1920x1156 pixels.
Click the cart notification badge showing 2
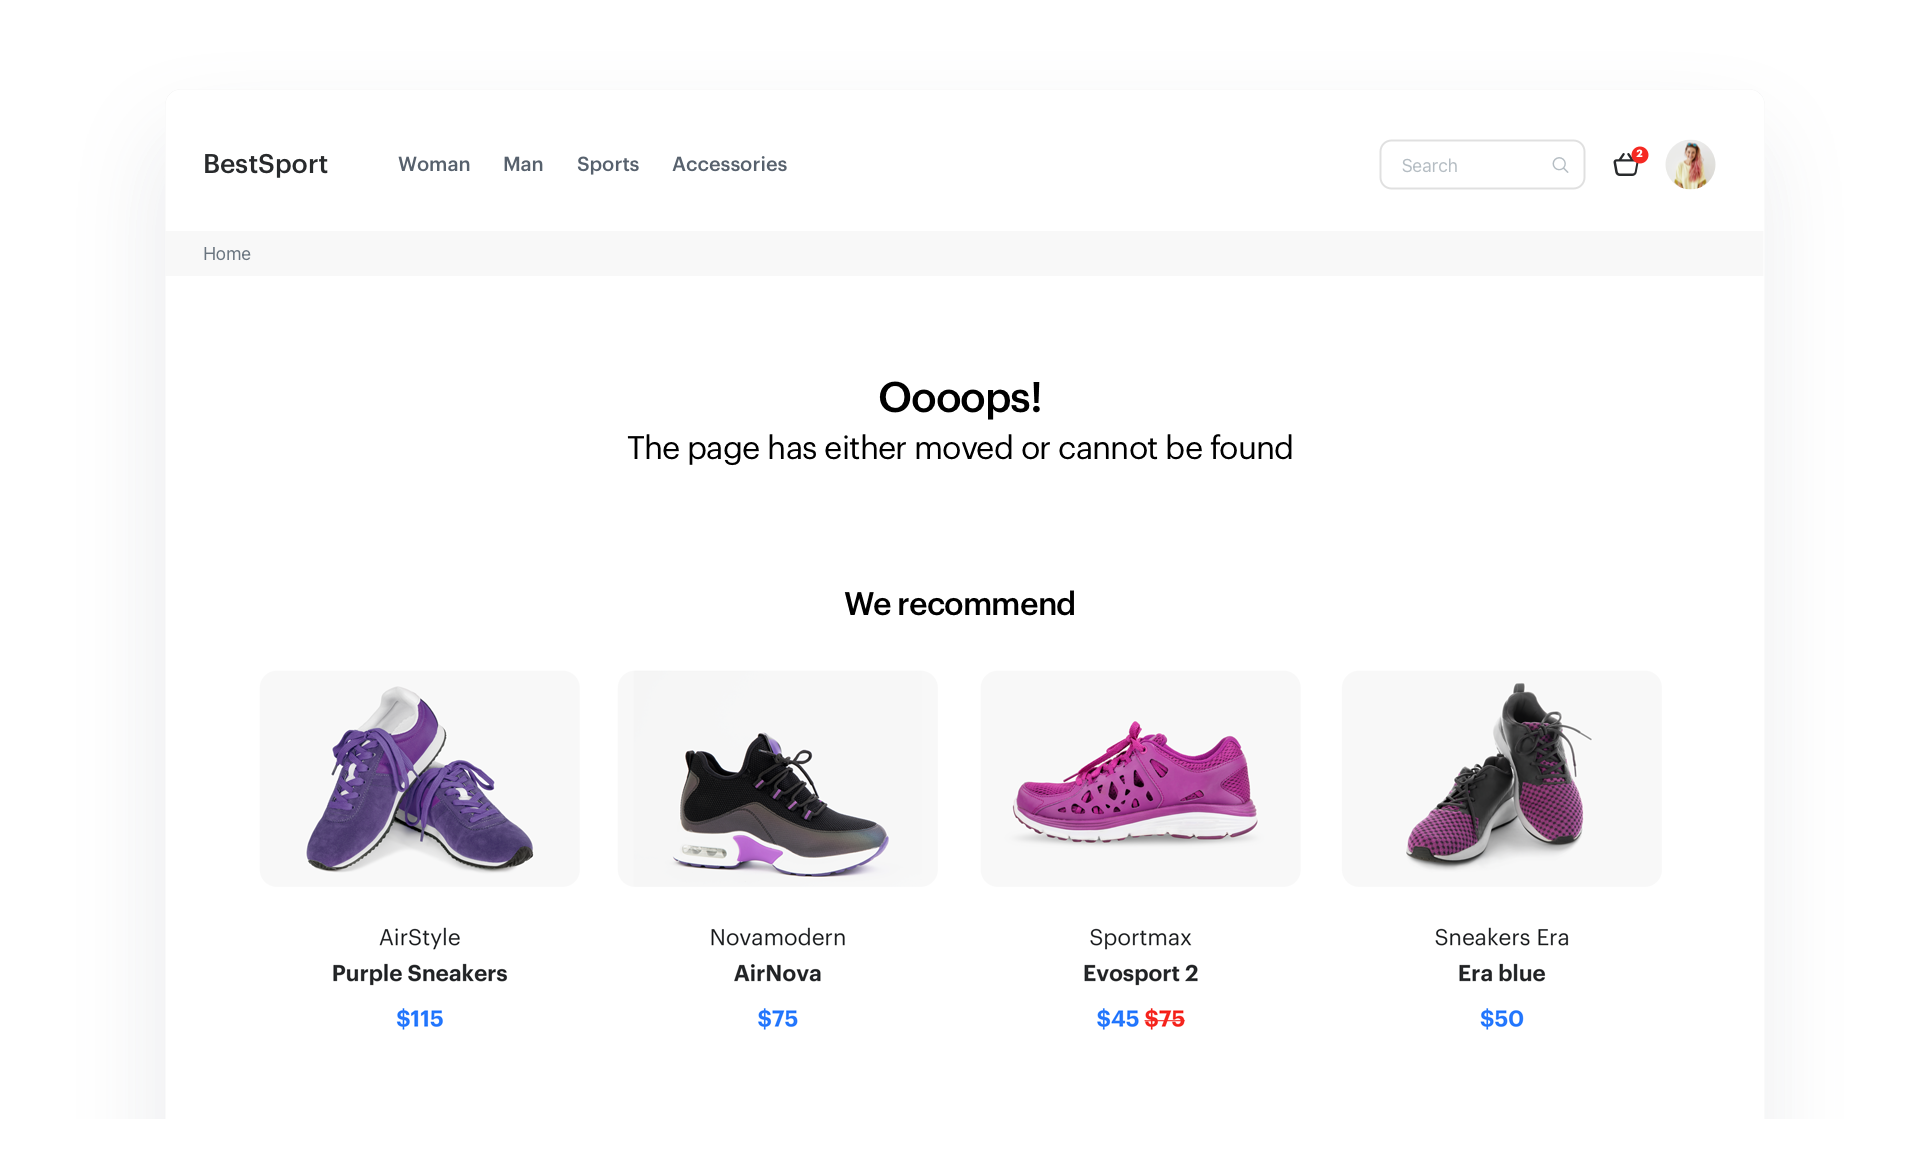click(x=1639, y=154)
